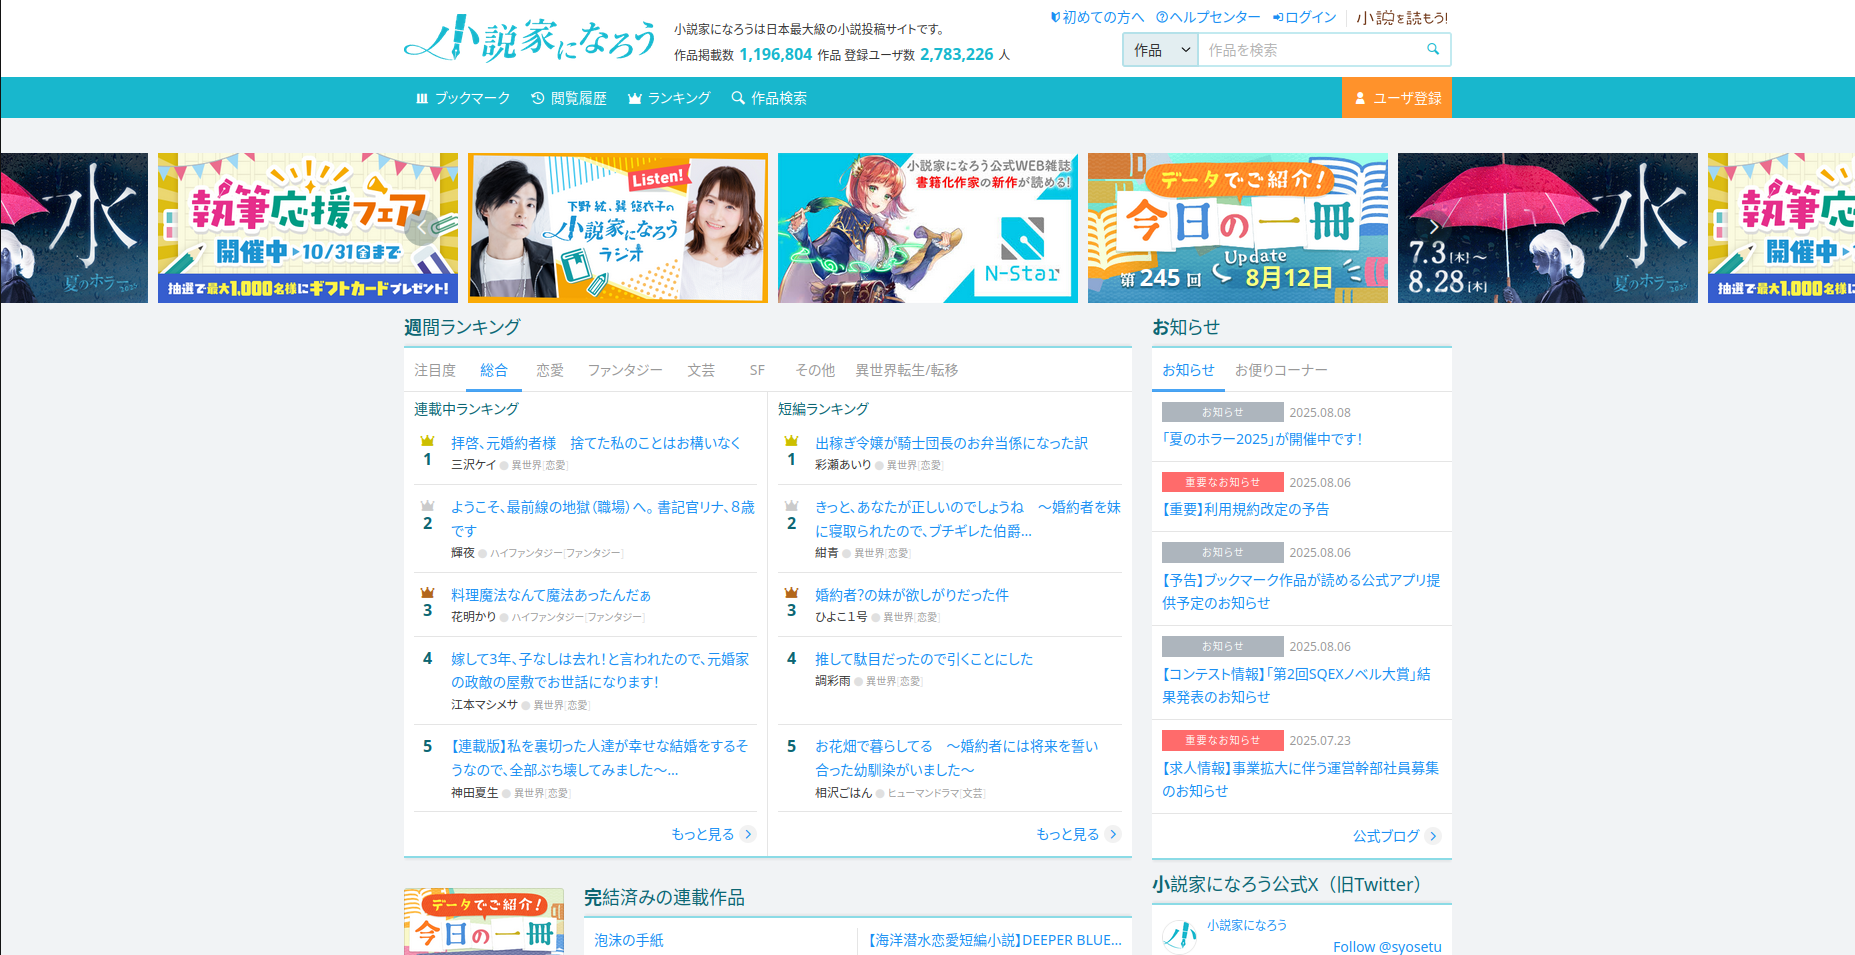
Task: Open ヘルプセンター link
Action: (x=1208, y=17)
